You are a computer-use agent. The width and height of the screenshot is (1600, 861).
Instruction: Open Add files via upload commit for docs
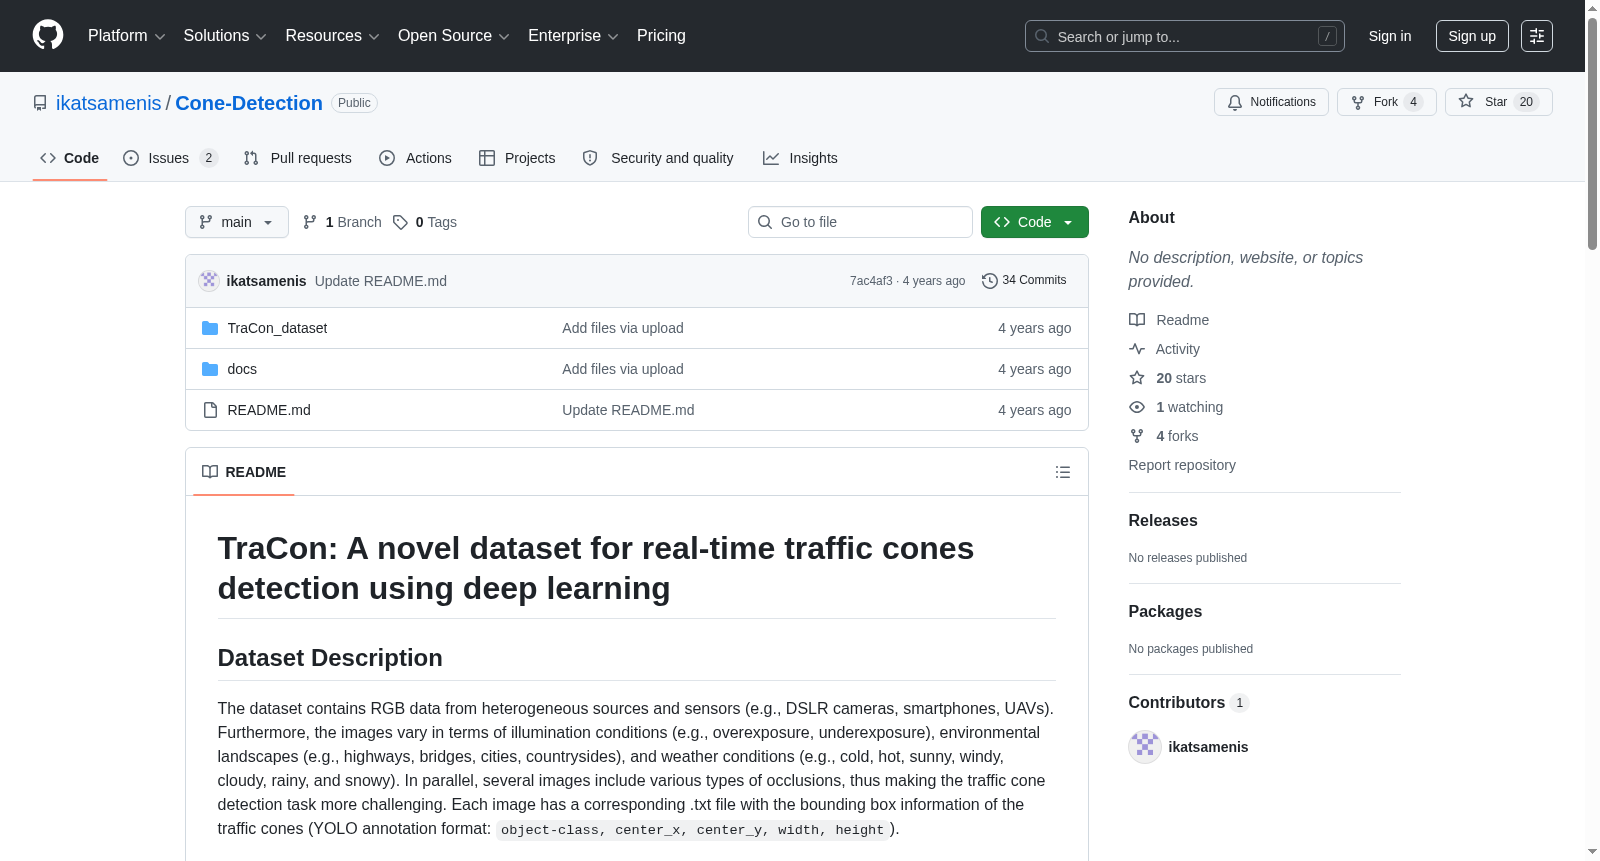[x=623, y=369]
